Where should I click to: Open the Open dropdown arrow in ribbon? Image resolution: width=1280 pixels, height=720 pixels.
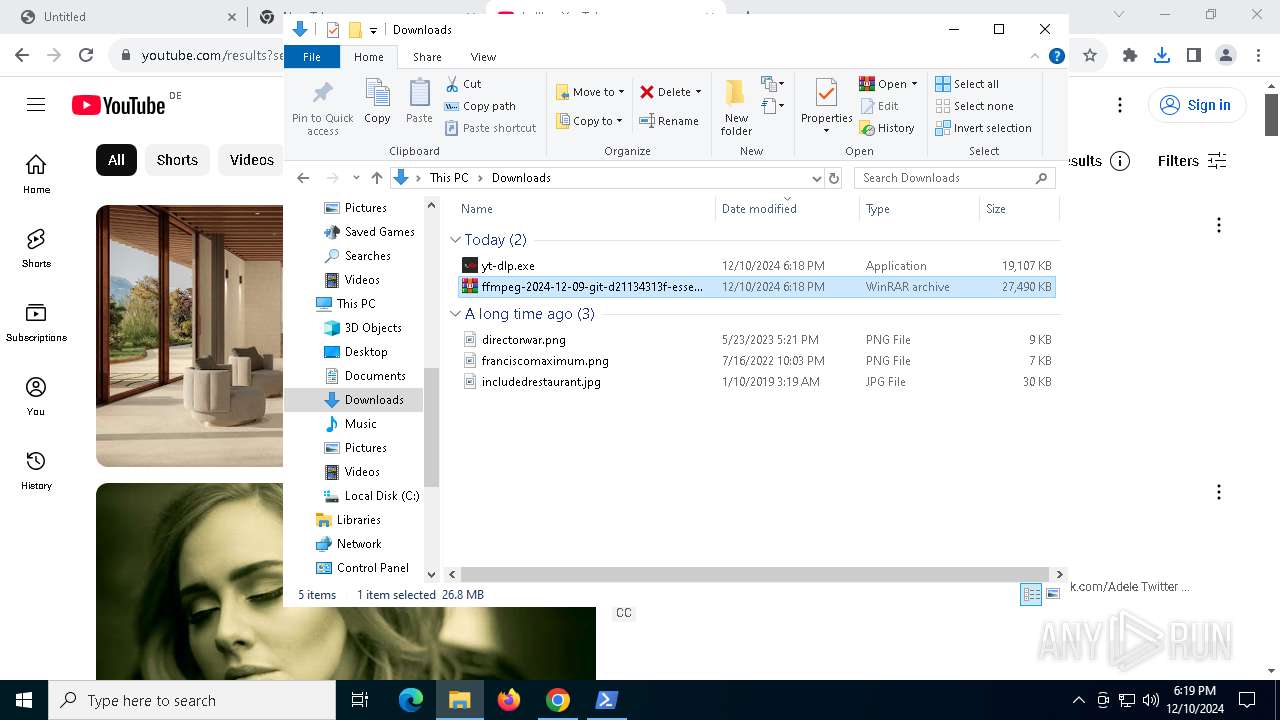914,84
